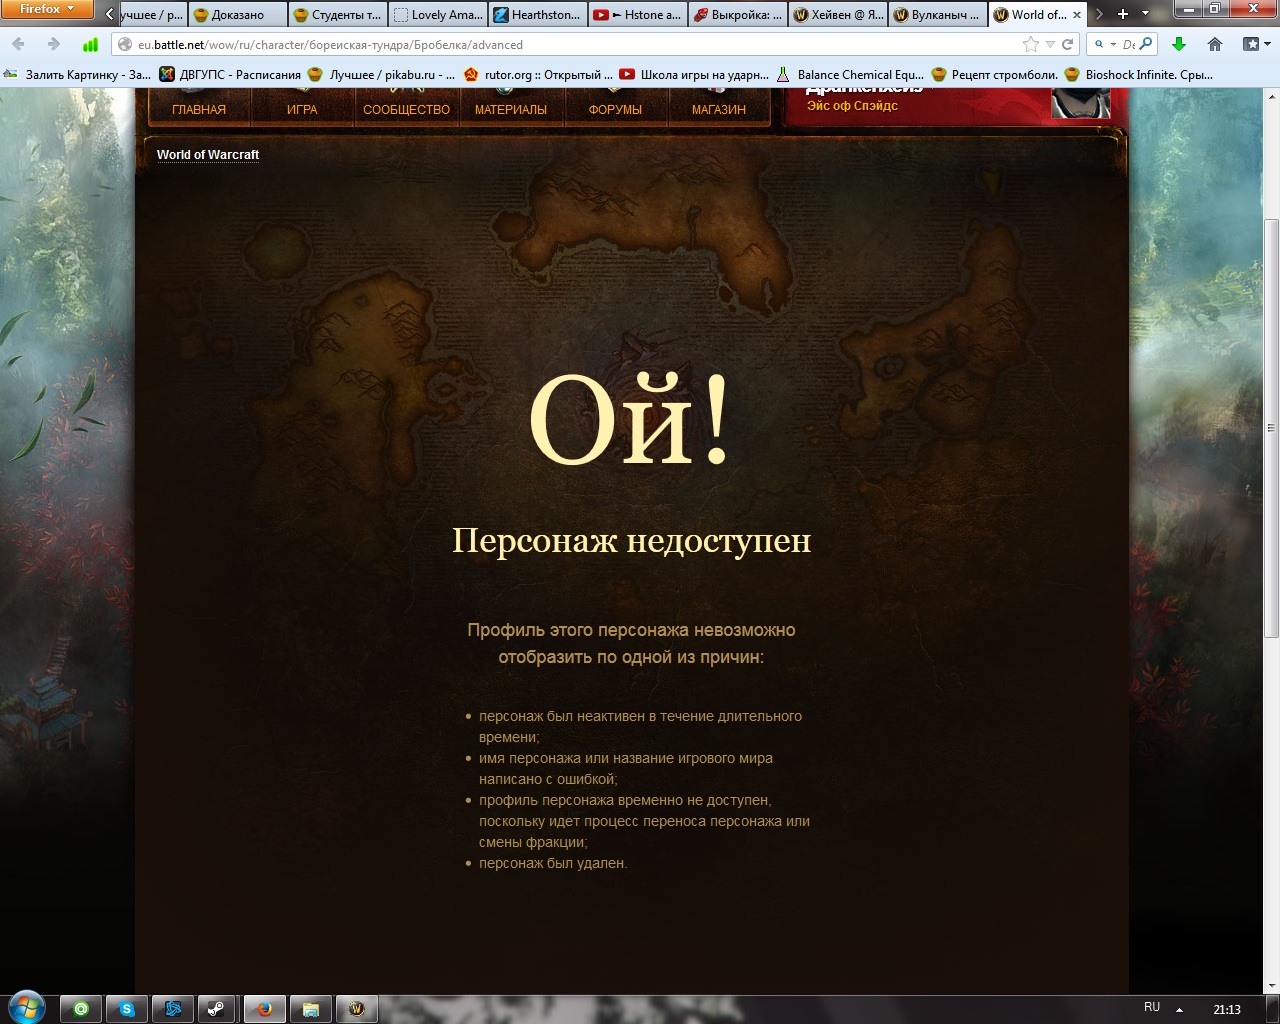Open Mail.ru Agent taskbar icon
The width and height of the screenshot is (1280, 1024).
[x=82, y=1009]
